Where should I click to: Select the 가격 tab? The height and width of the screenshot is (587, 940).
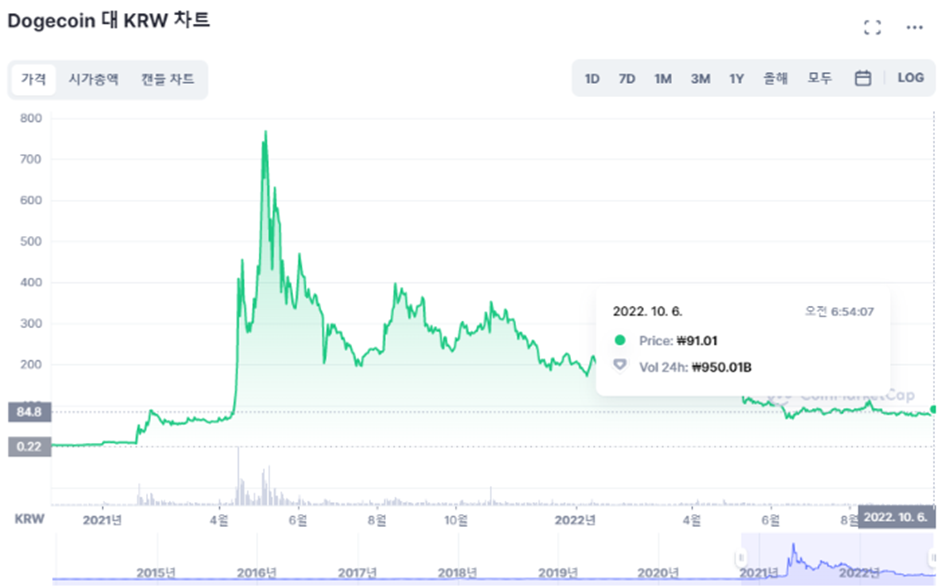(x=34, y=79)
